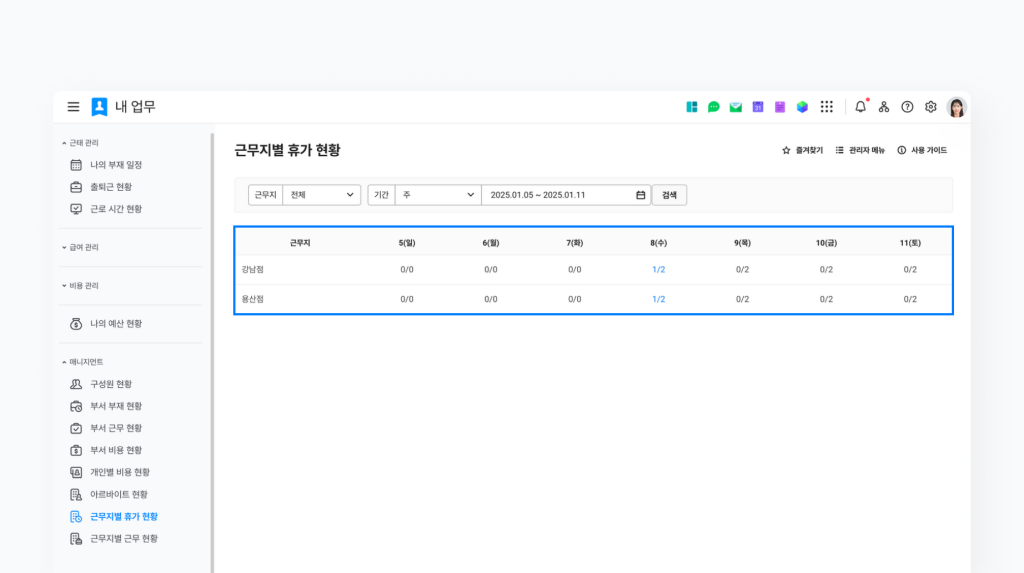
Task: Click 용산점 0/0 cell under 6(월)
Action: (490, 299)
